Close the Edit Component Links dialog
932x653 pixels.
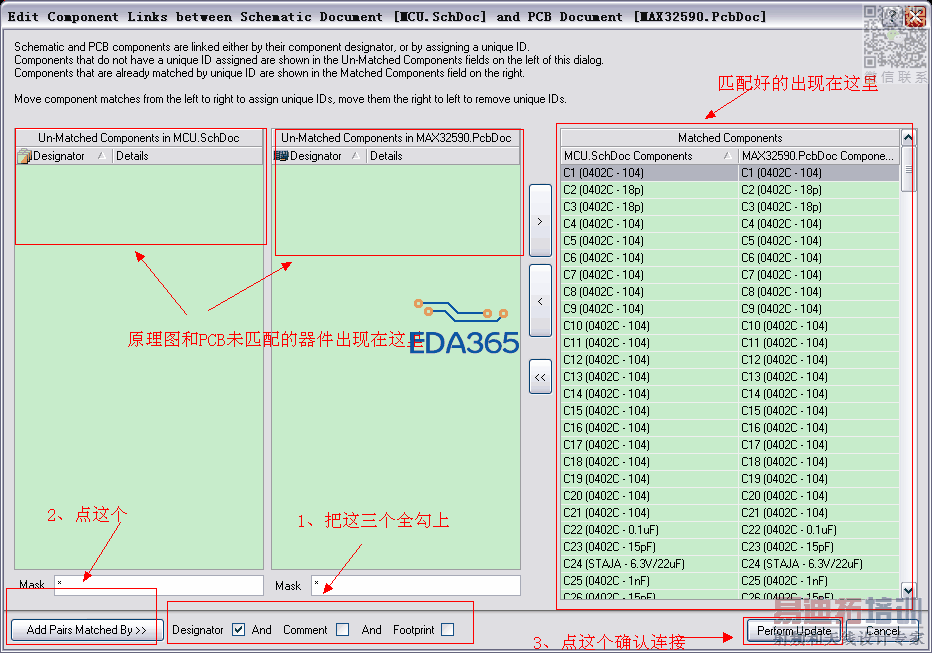click(x=915, y=16)
